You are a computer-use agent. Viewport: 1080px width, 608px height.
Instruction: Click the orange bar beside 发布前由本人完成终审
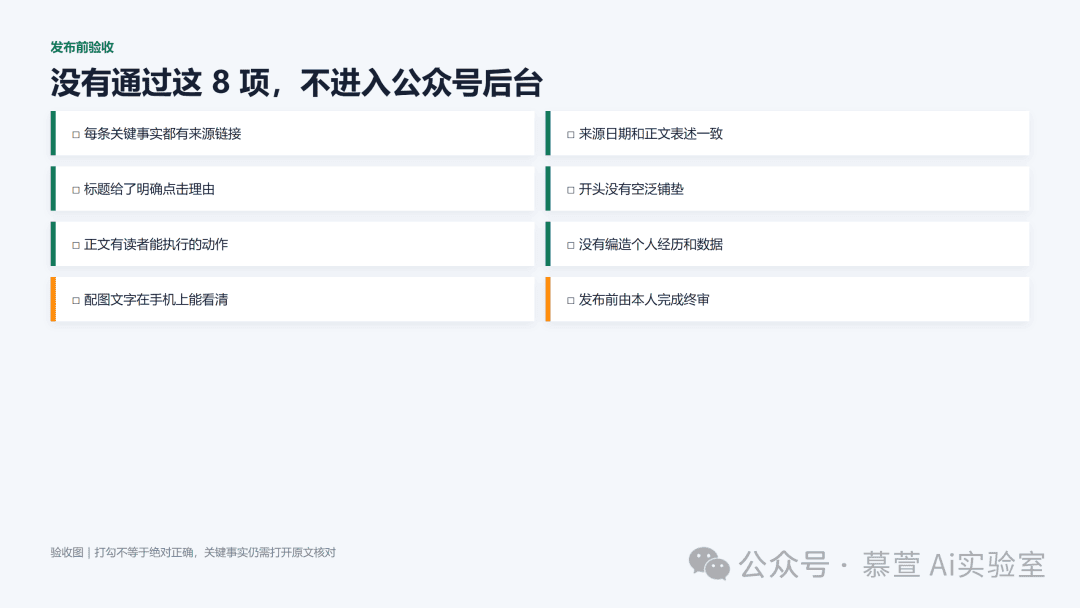tap(548, 299)
